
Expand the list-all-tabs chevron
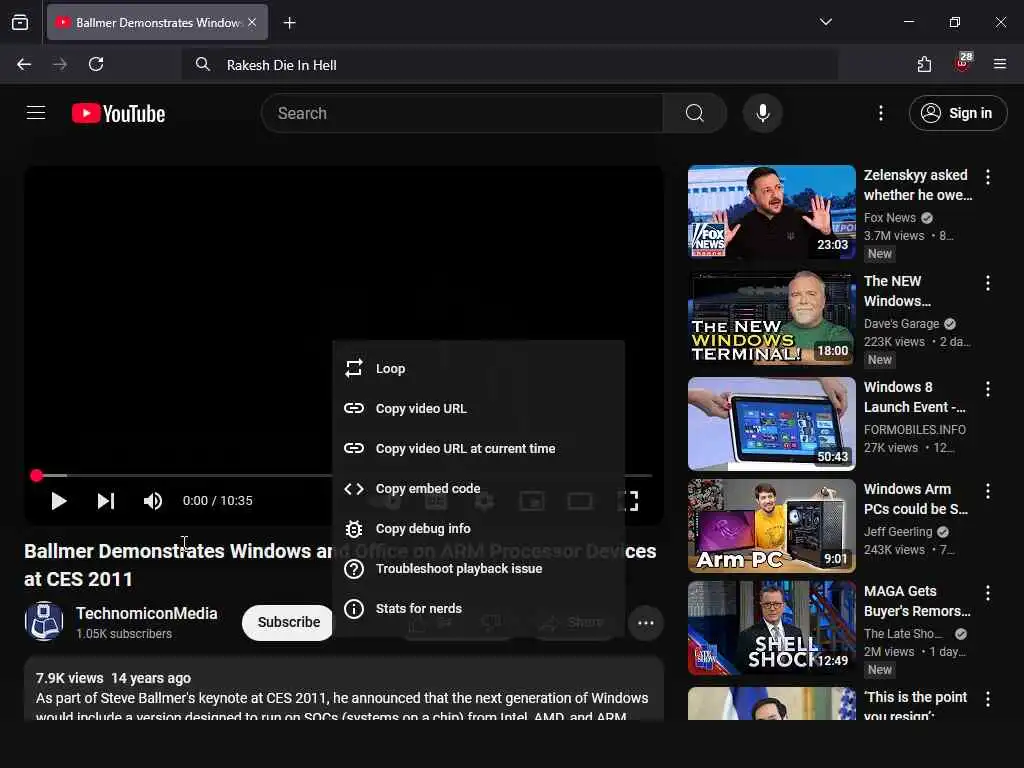tap(825, 22)
